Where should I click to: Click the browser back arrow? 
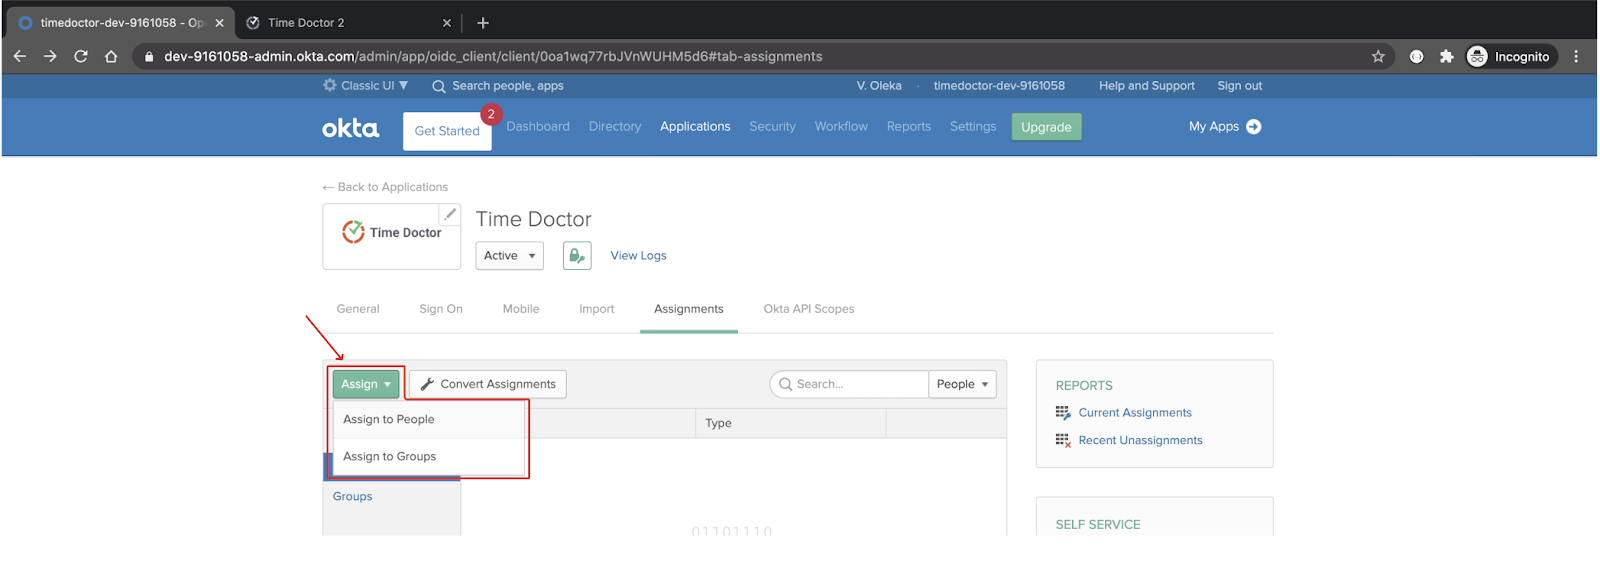(20, 56)
